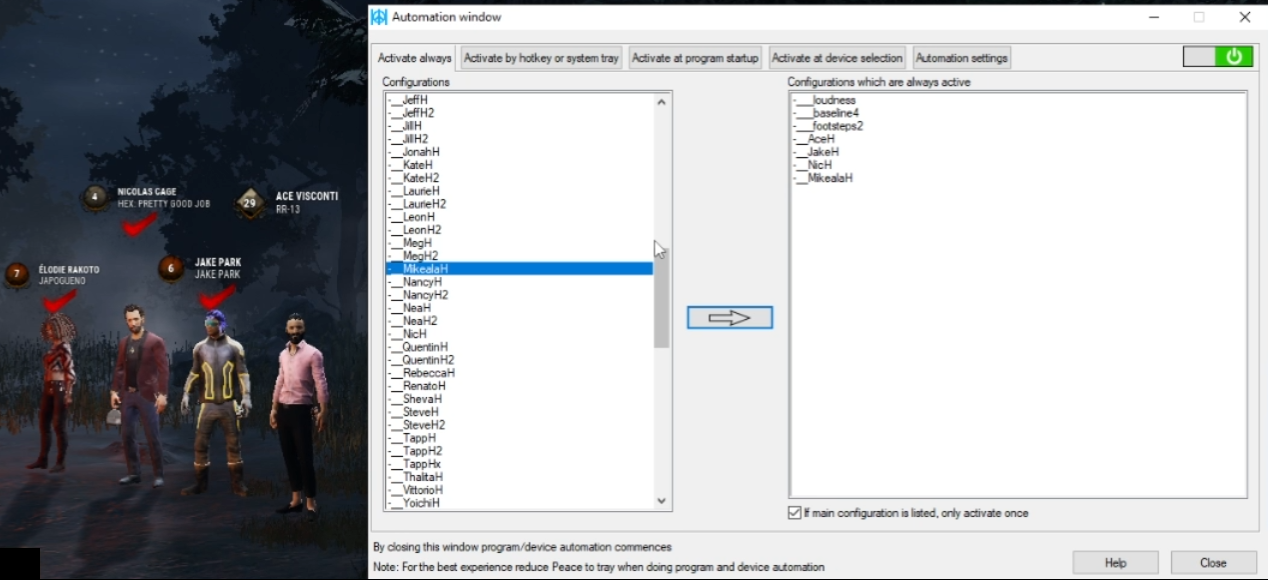Click the Close button at bottom

pos(1213,563)
